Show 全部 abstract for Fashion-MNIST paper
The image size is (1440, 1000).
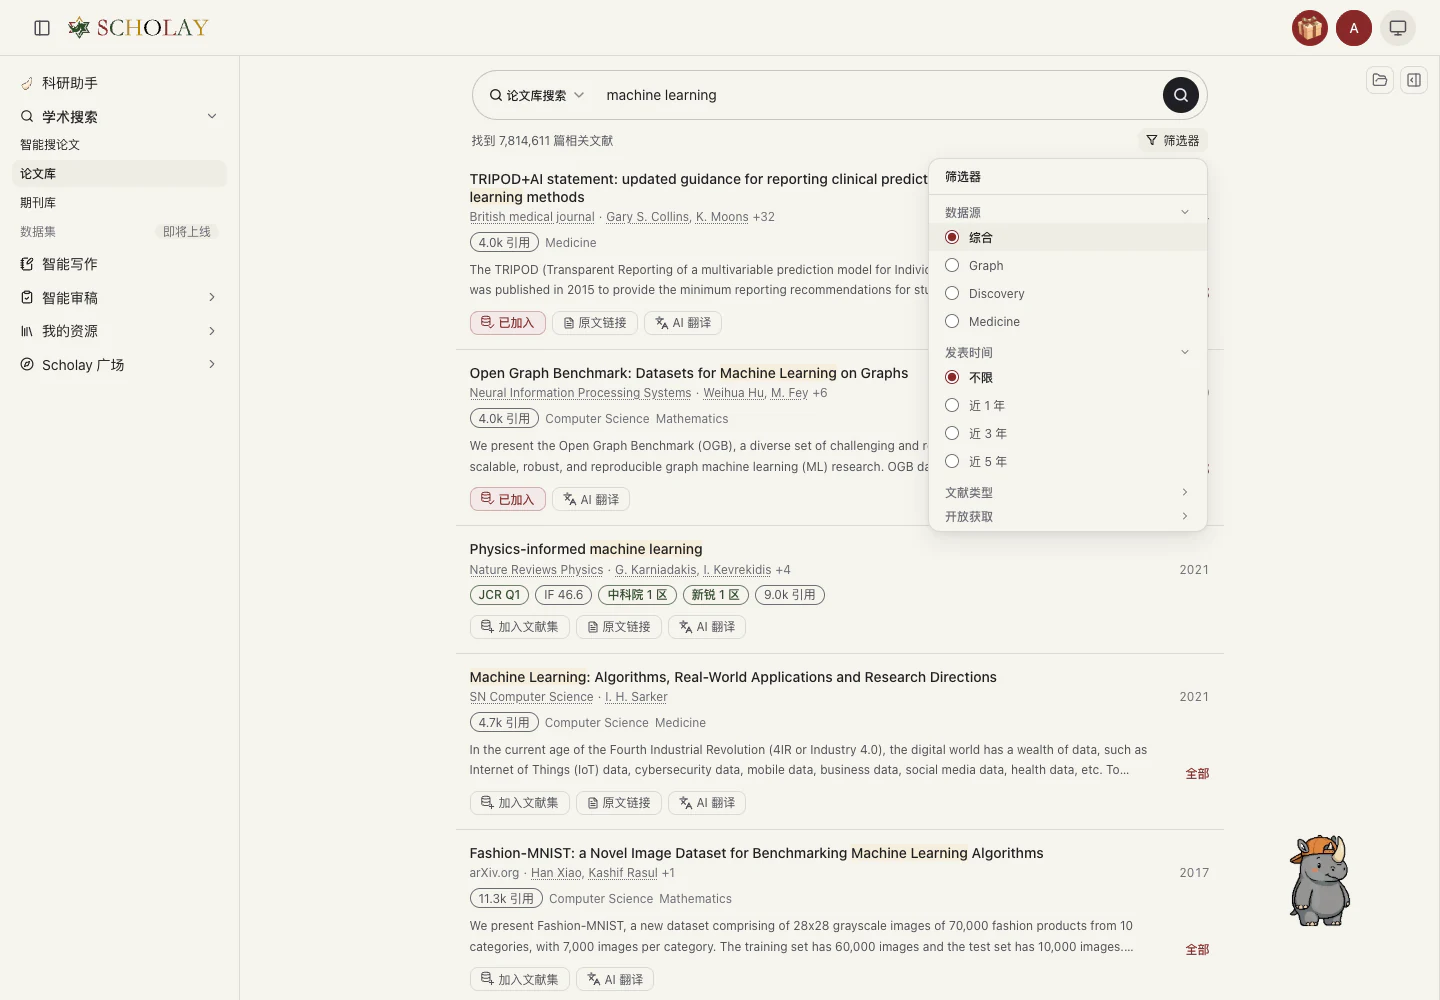[1197, 949]
